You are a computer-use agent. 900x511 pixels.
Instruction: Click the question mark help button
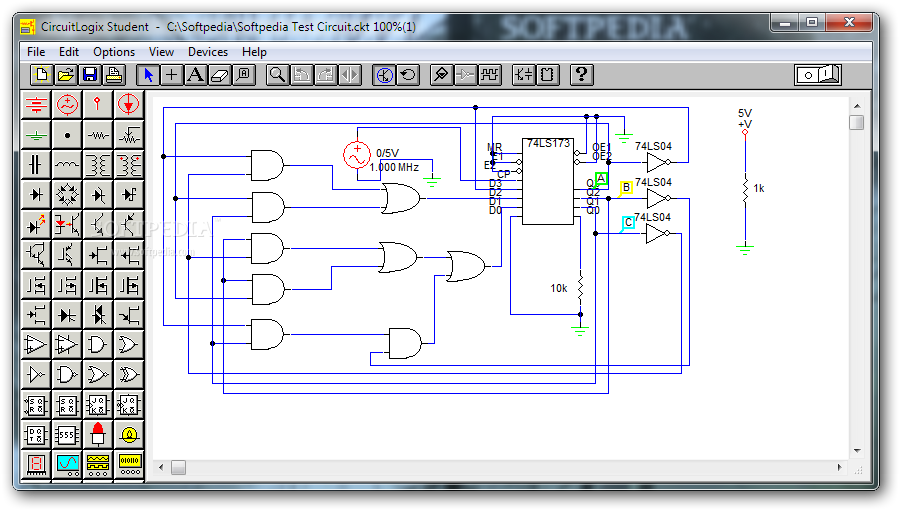point(581,75)
